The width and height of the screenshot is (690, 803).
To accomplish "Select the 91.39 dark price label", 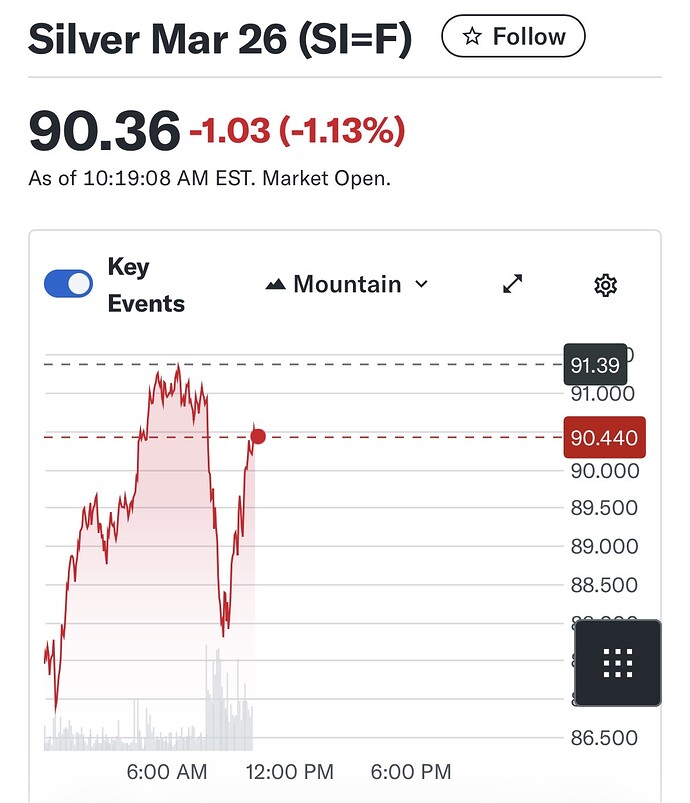I will point(594,365).
